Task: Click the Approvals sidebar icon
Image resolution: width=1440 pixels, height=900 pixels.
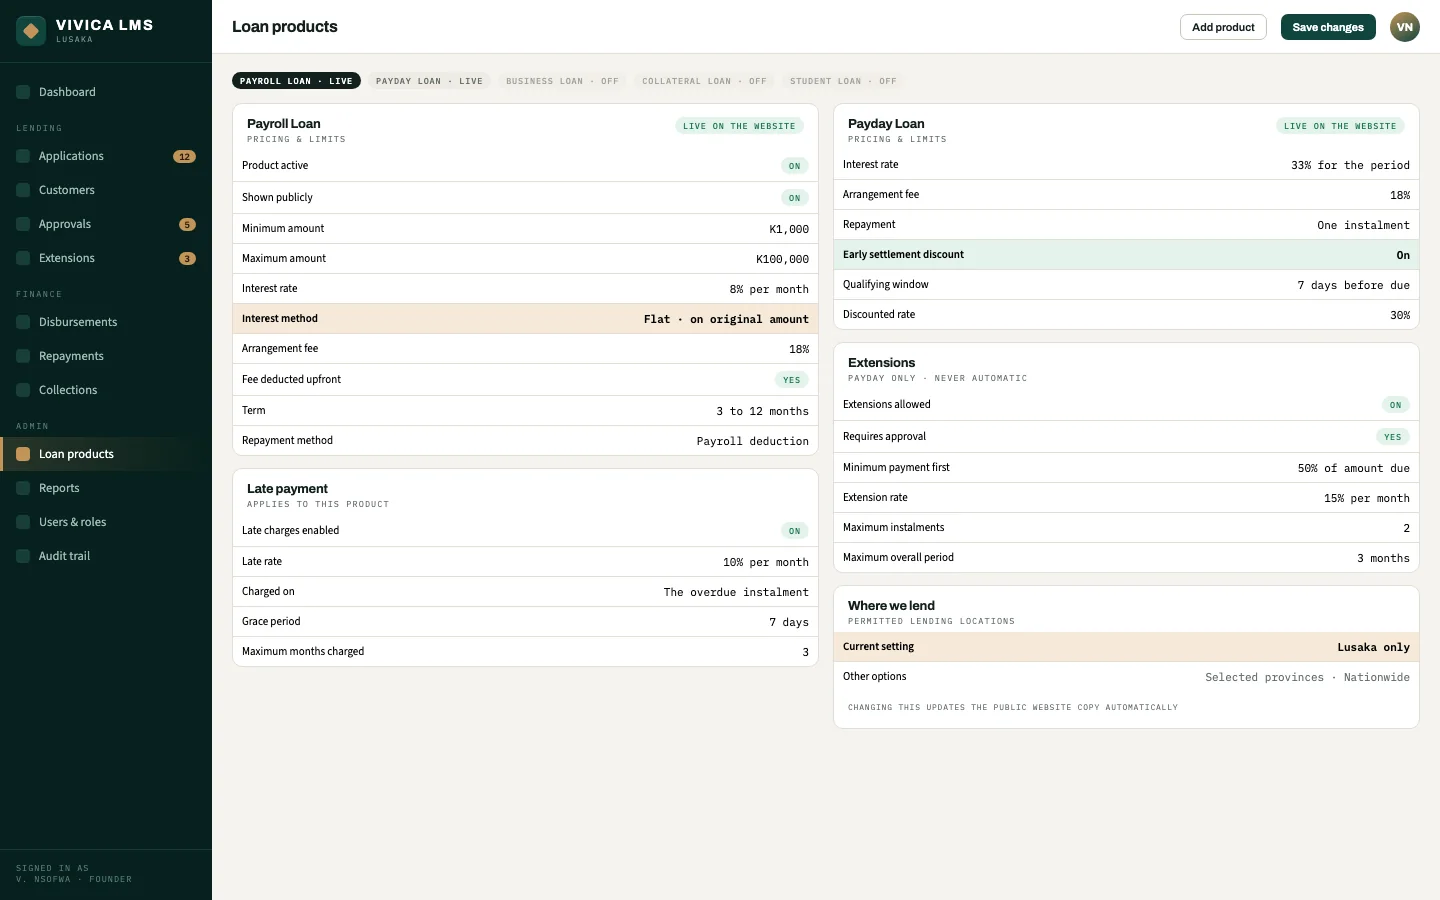Action: (x=23, y=224)
